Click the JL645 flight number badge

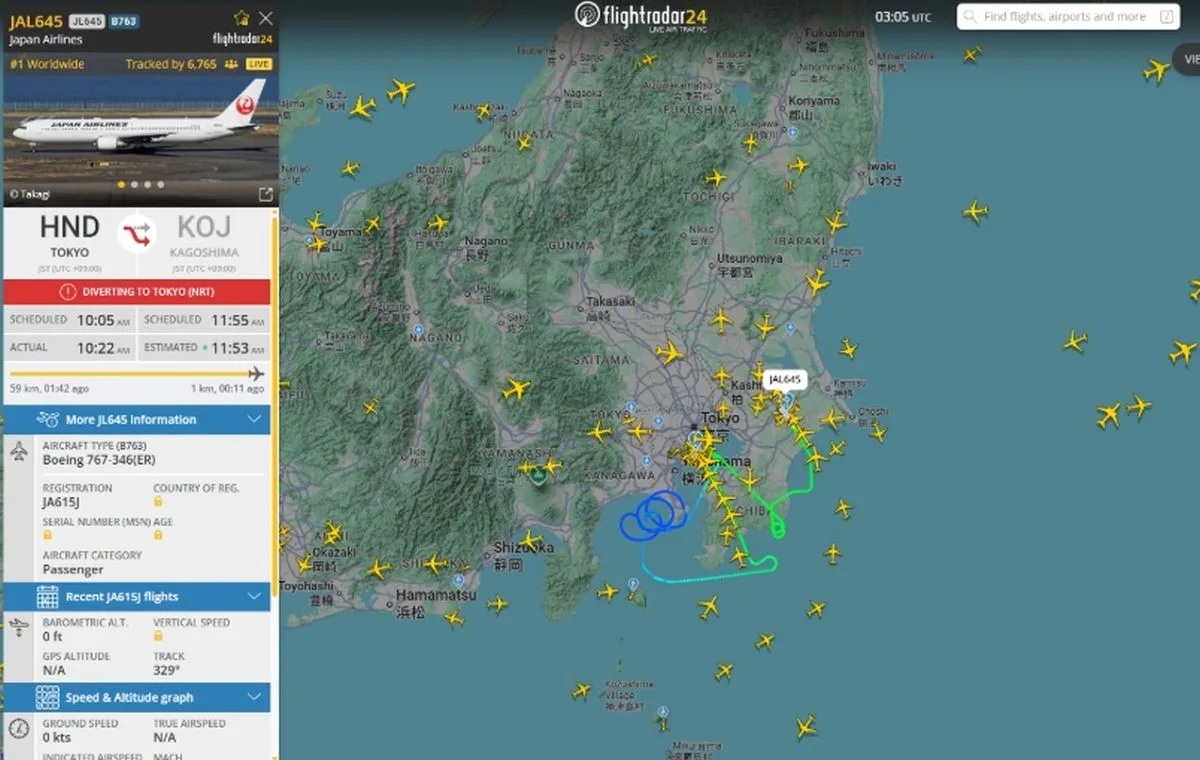86,21
